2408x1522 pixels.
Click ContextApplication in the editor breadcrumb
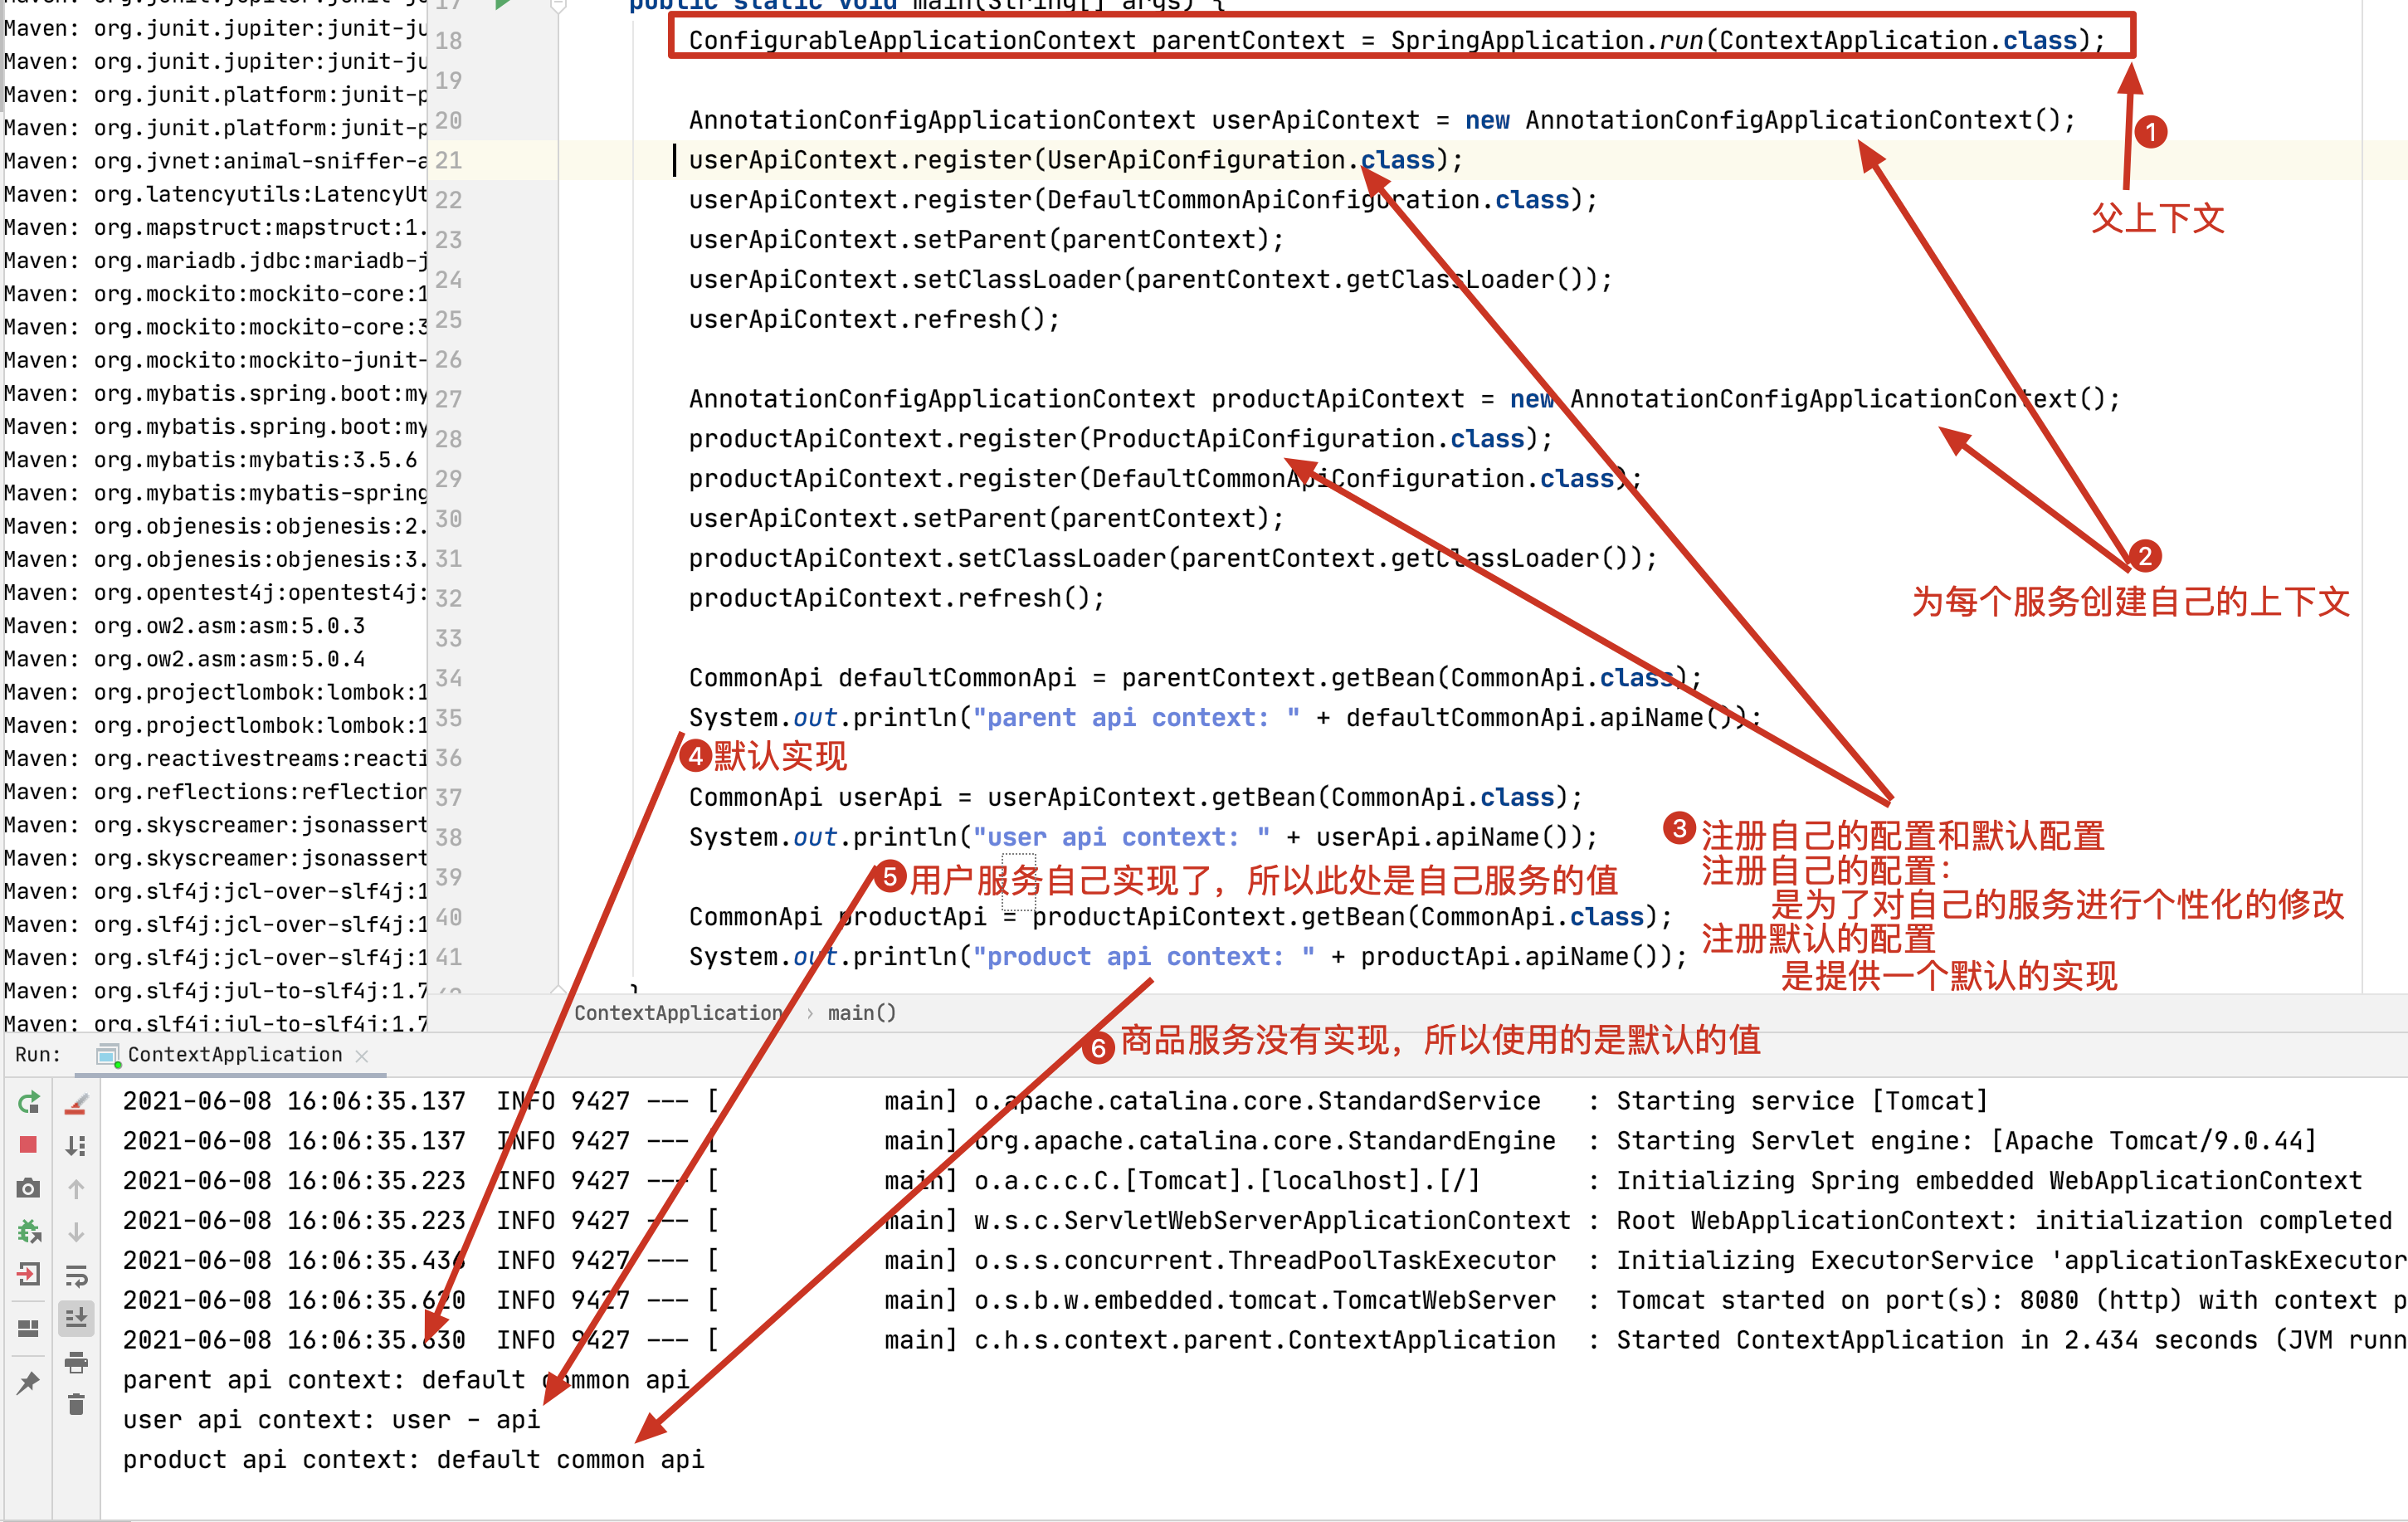click(x=679, y=1013)
